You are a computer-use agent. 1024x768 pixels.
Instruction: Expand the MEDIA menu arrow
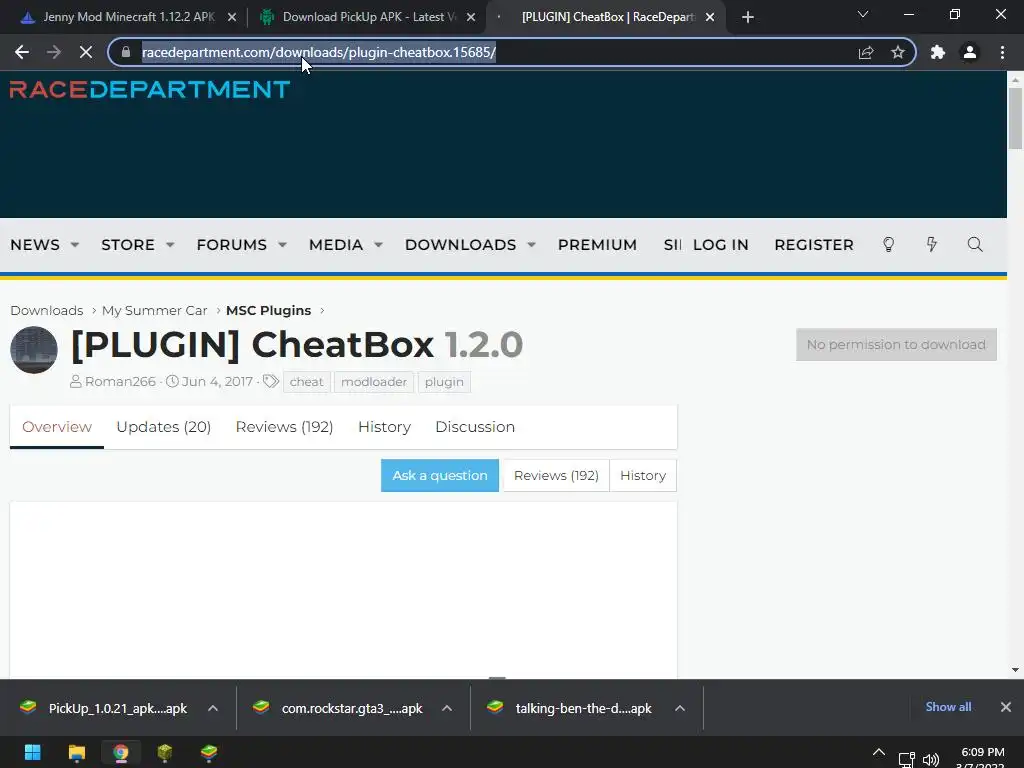tap(378, 245)
